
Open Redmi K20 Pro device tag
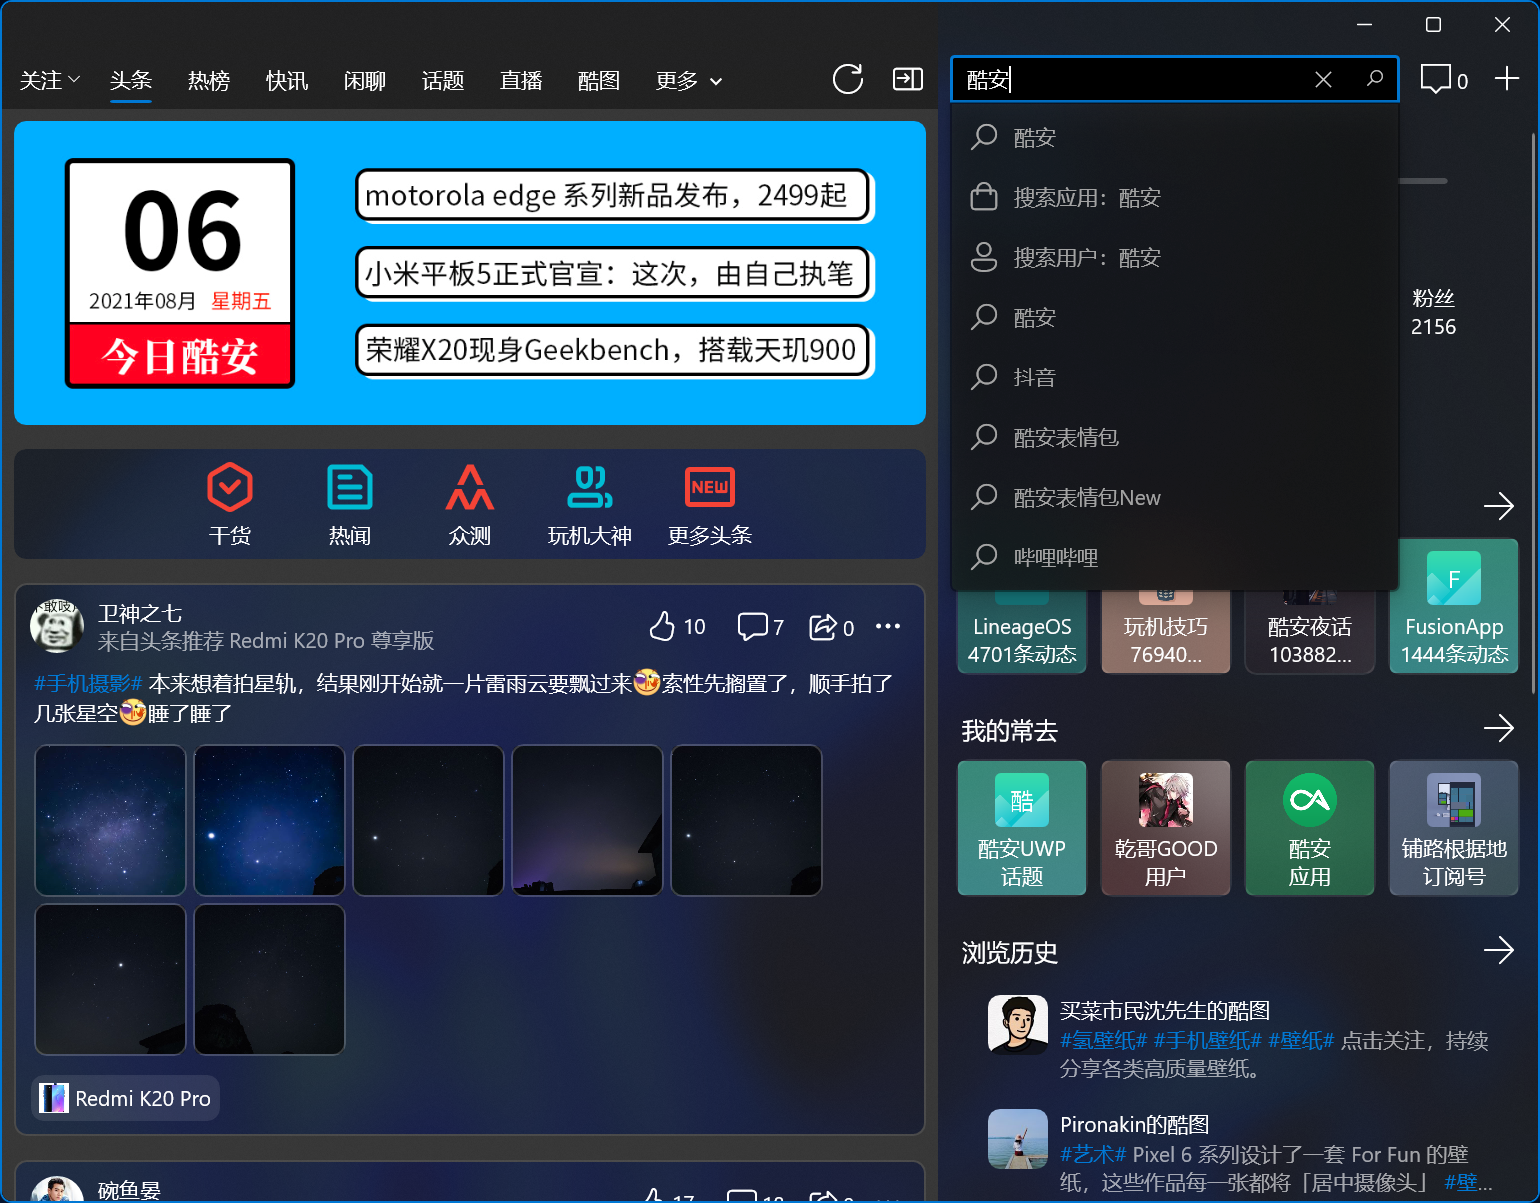tap(126, 1098)
